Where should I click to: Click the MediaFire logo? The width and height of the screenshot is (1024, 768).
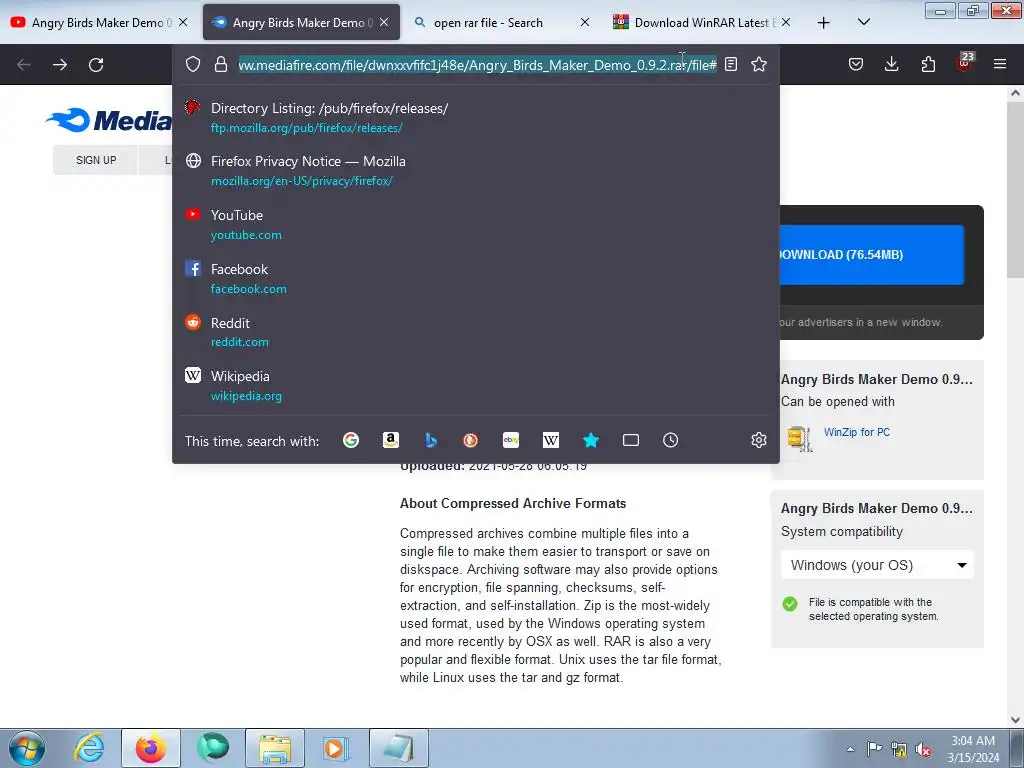coord(108,120)
